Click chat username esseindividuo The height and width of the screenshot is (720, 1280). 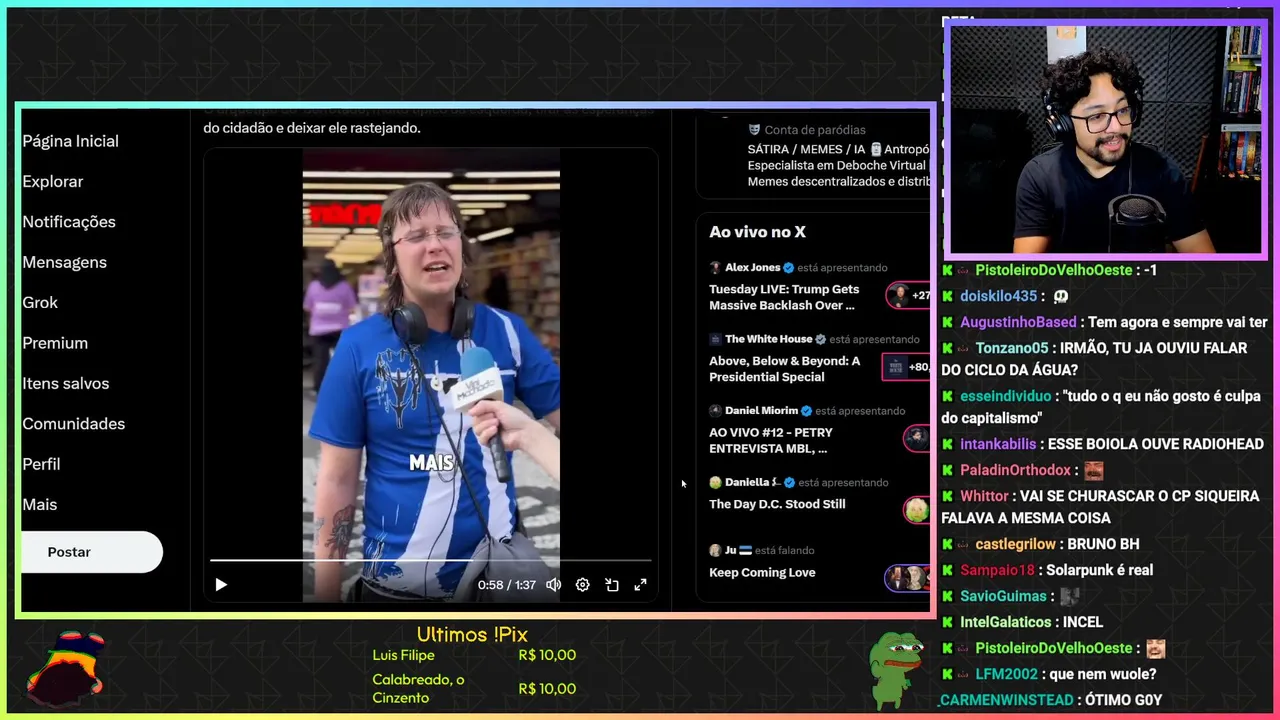click(x=1006, y=396)
